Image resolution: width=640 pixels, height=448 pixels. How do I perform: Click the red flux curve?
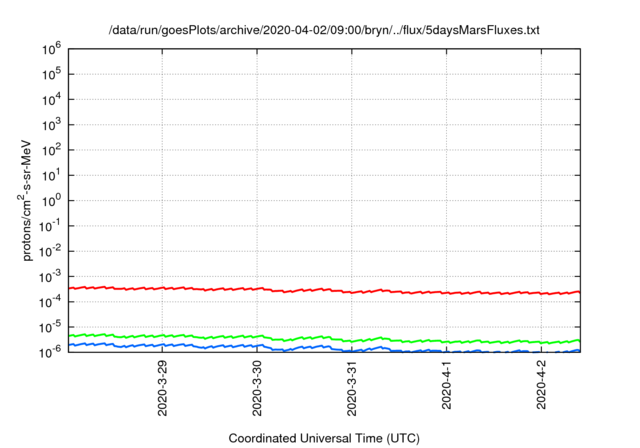(324, 289)
